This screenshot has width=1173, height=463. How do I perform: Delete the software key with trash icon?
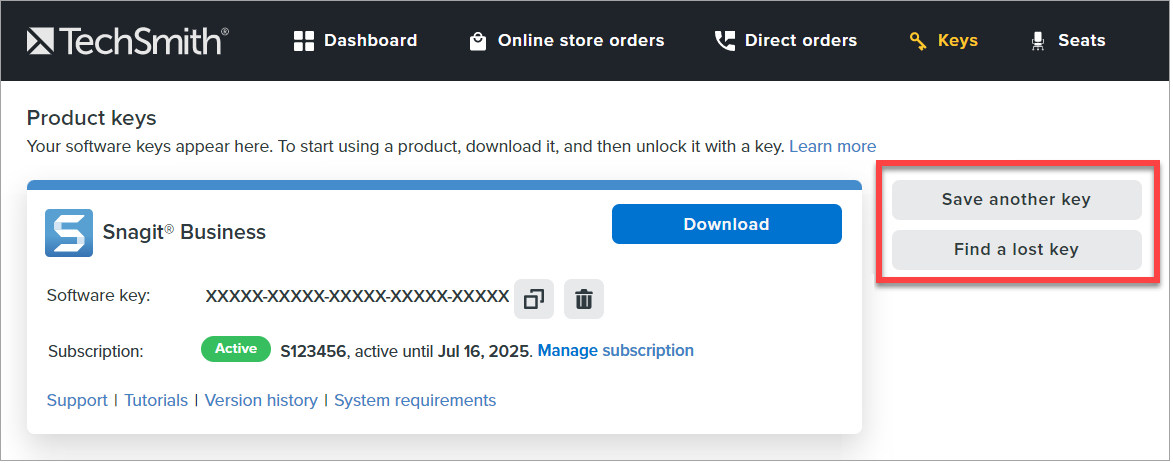(584, 299)
